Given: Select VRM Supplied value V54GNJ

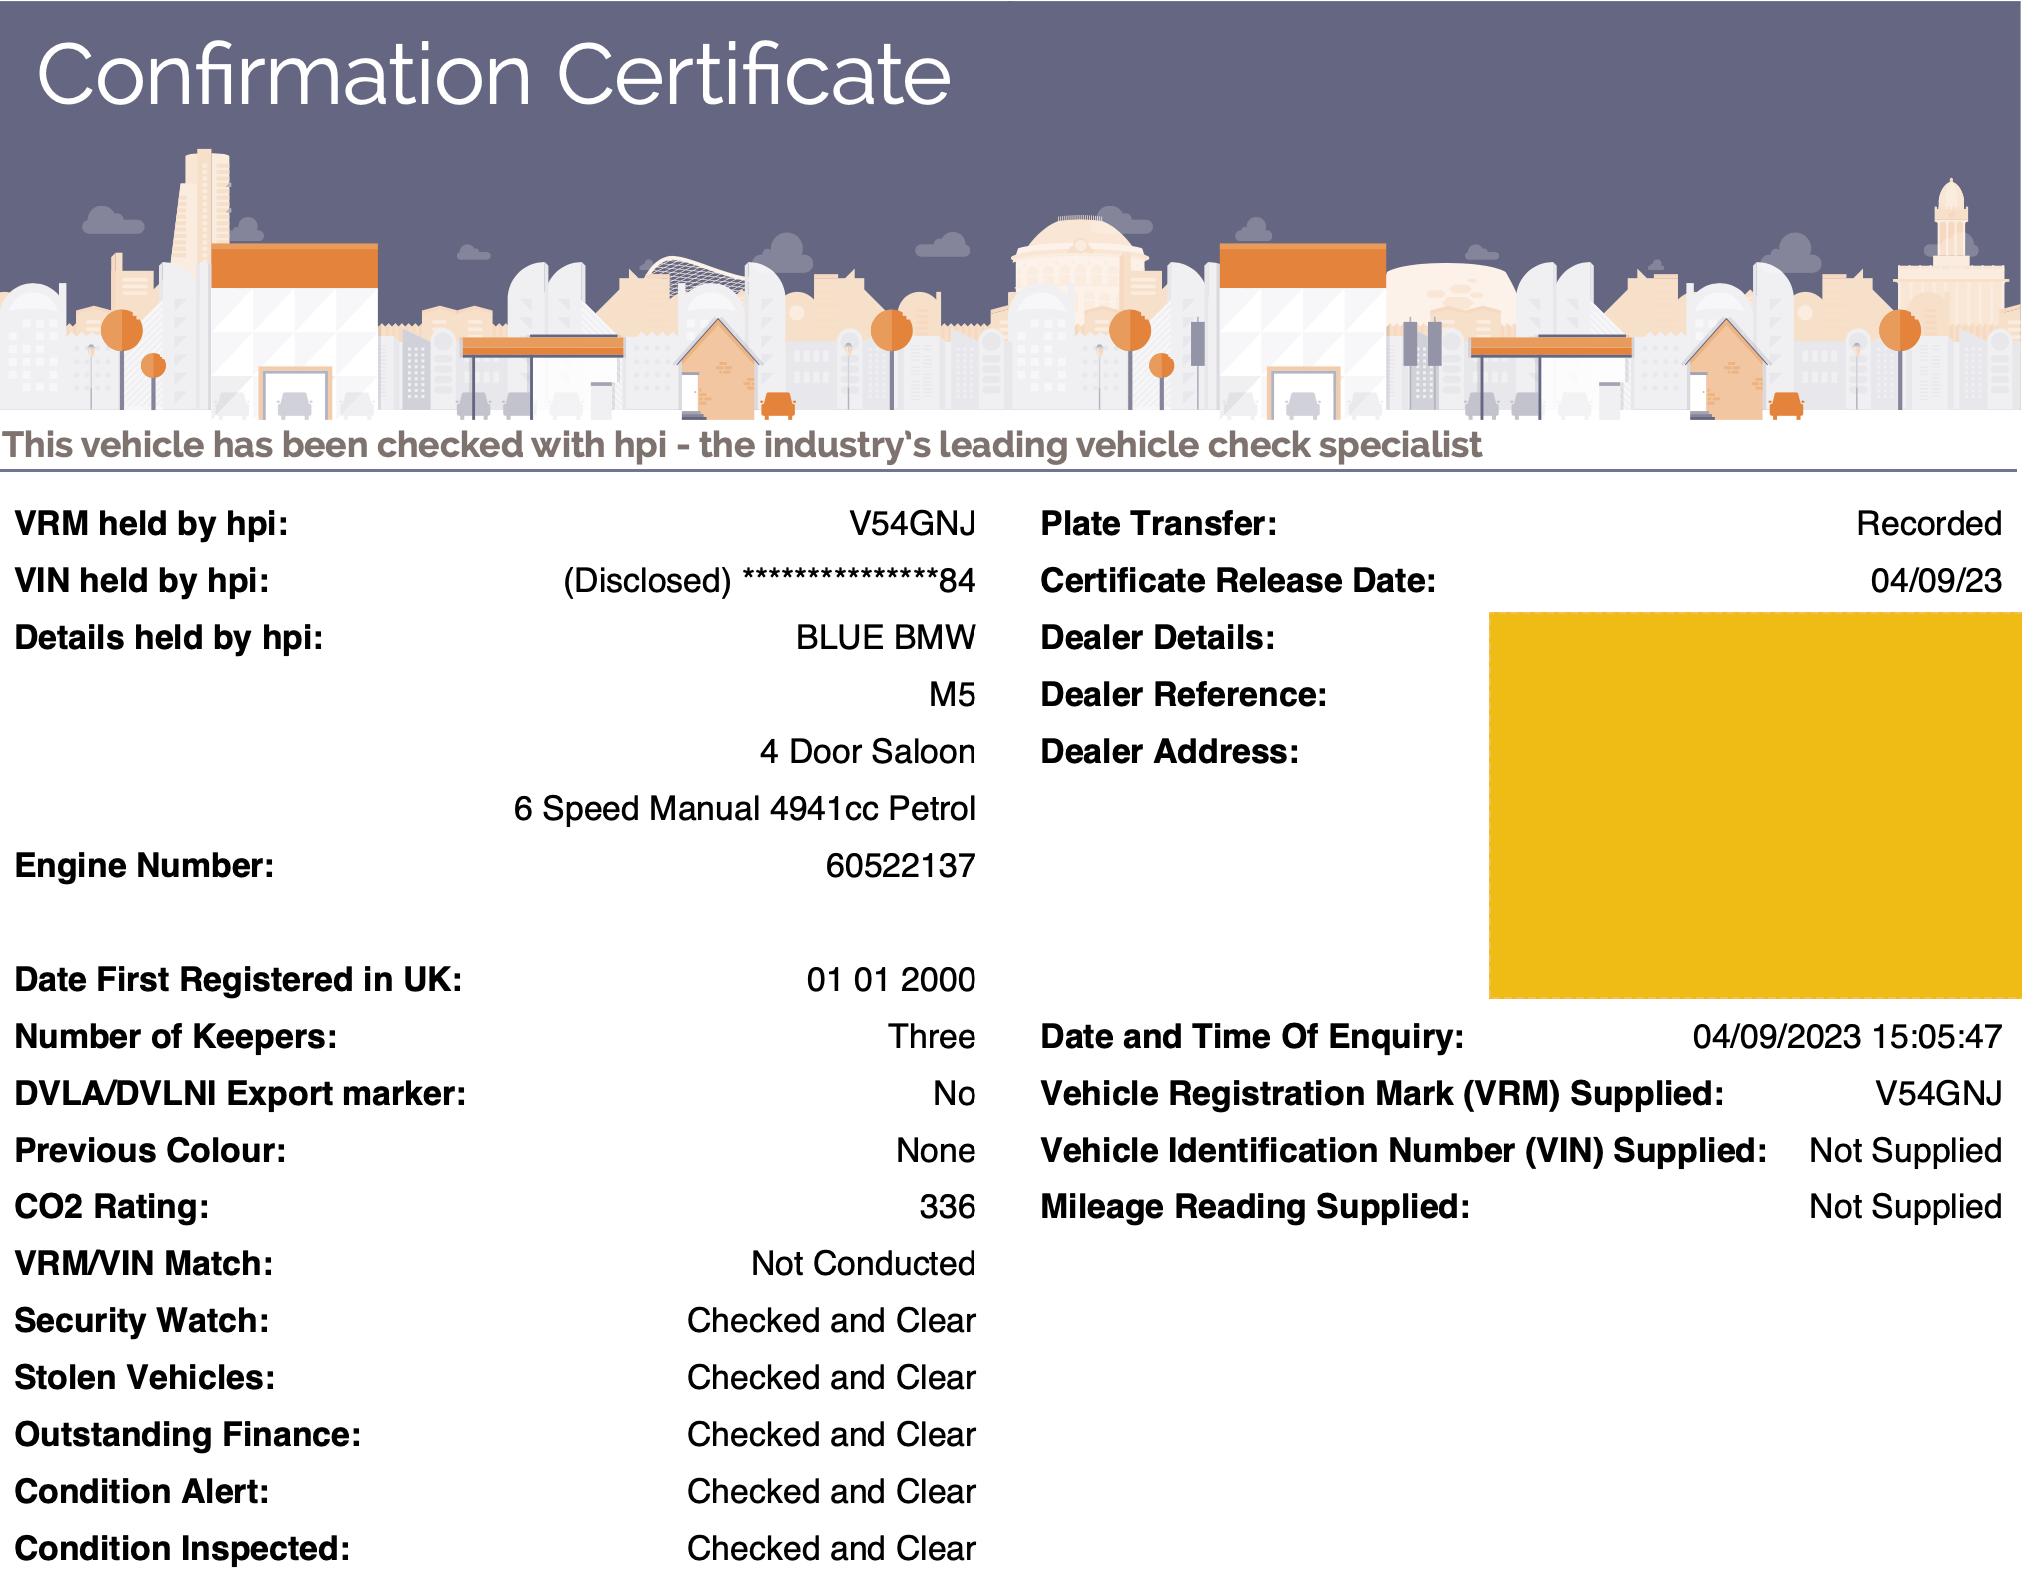Looking at the screenshot, I should [1938, 1093].
